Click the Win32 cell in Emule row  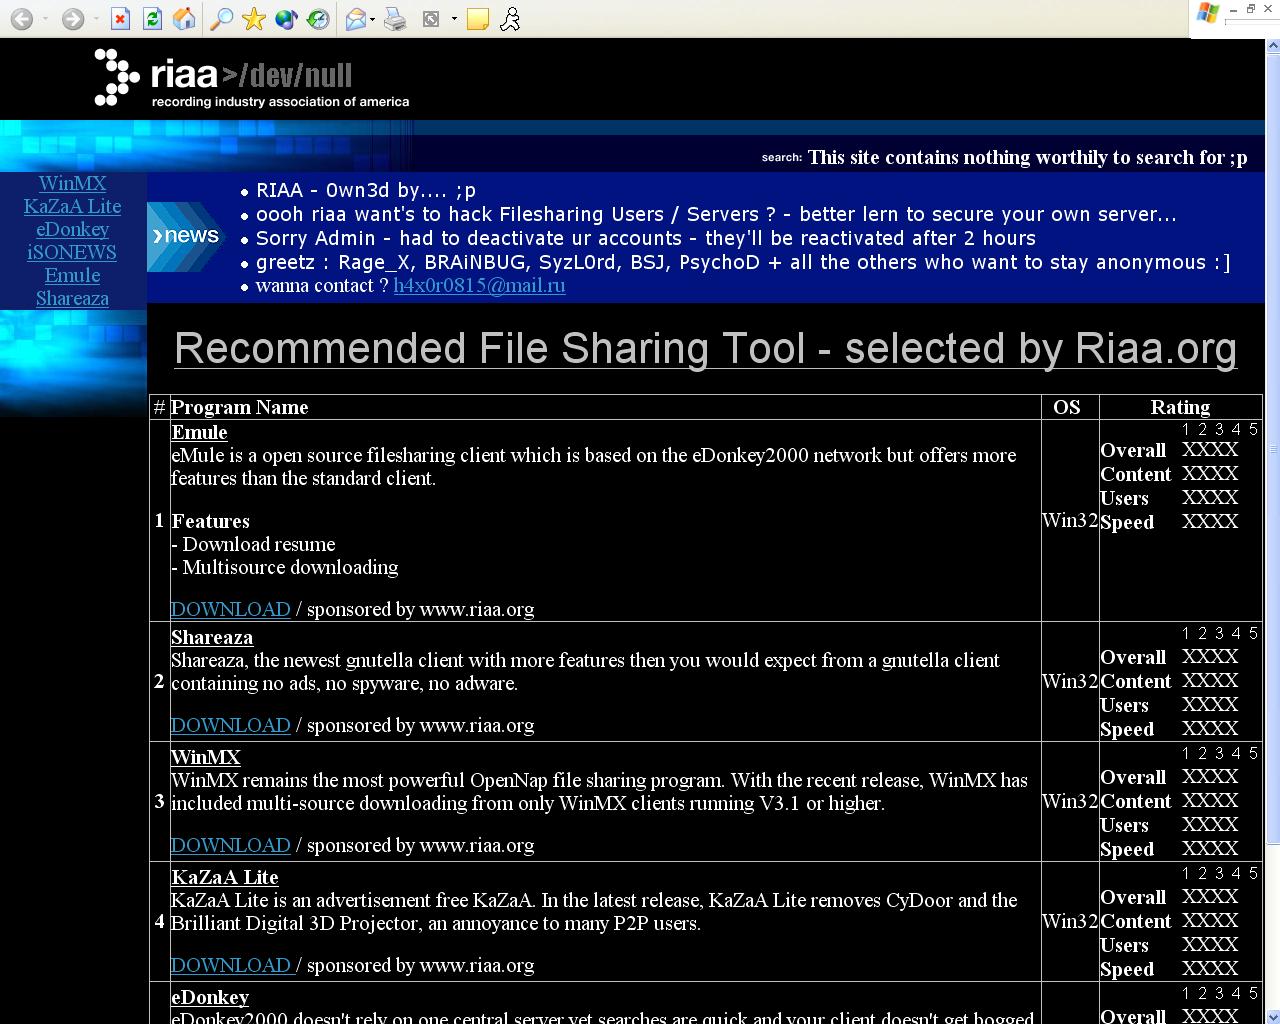(1070, 520)
